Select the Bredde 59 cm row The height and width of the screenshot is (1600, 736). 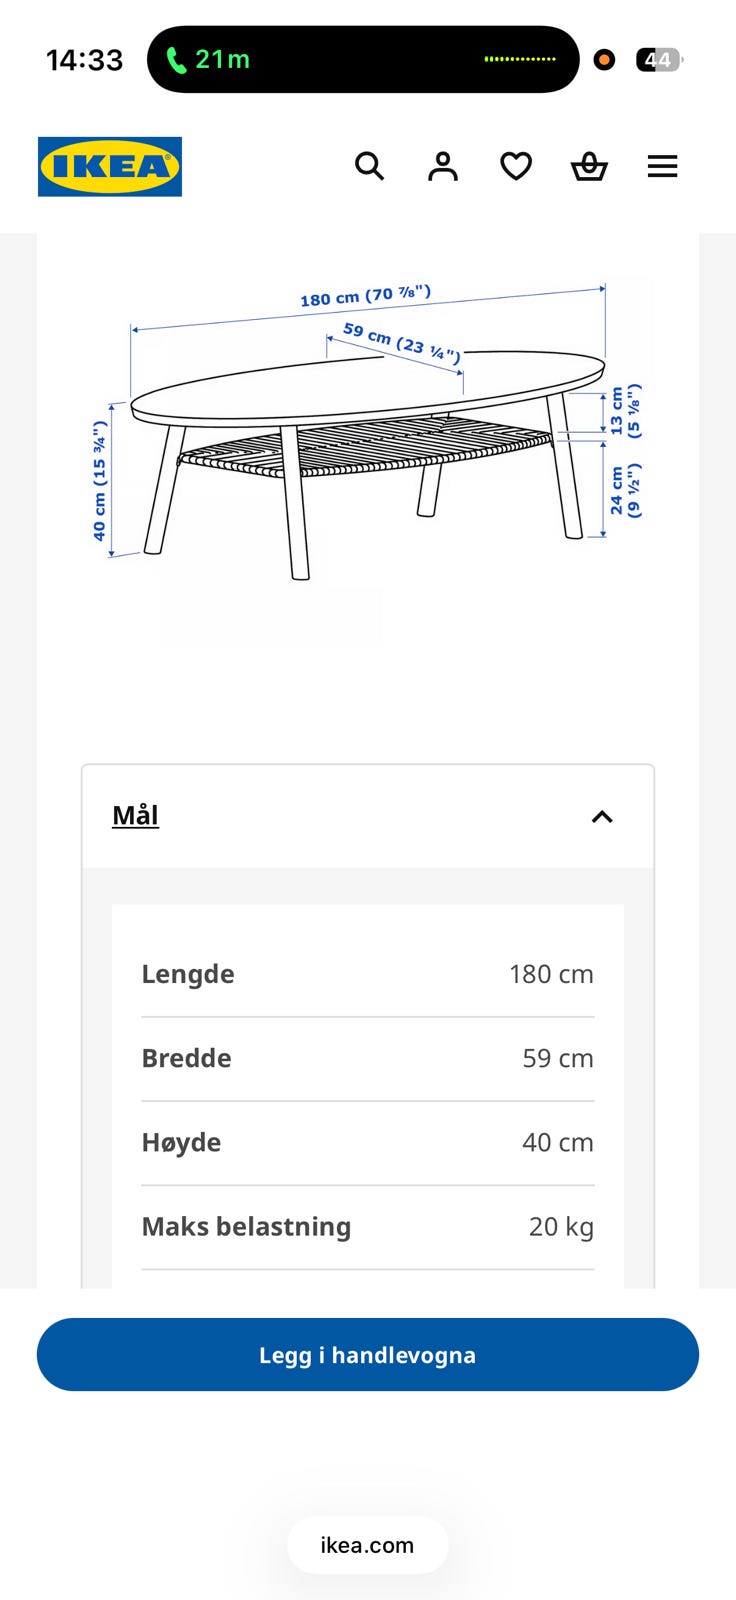(x=368, y=1058)
